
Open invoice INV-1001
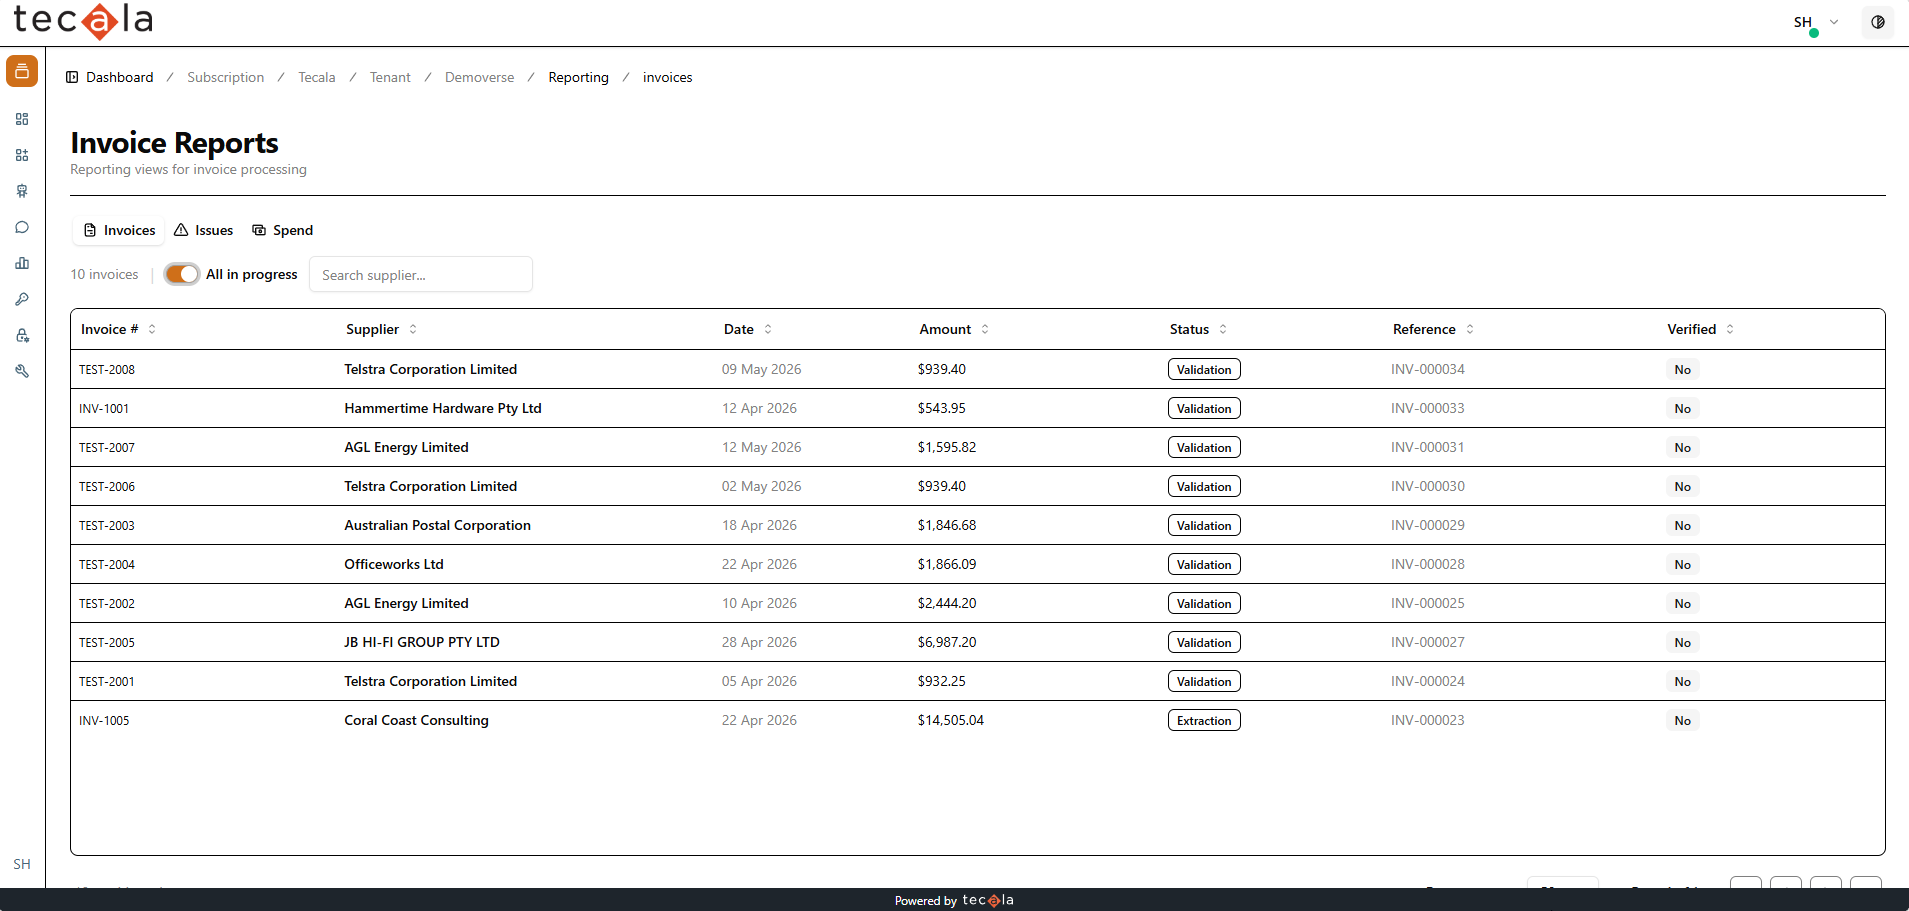point(104,408)
